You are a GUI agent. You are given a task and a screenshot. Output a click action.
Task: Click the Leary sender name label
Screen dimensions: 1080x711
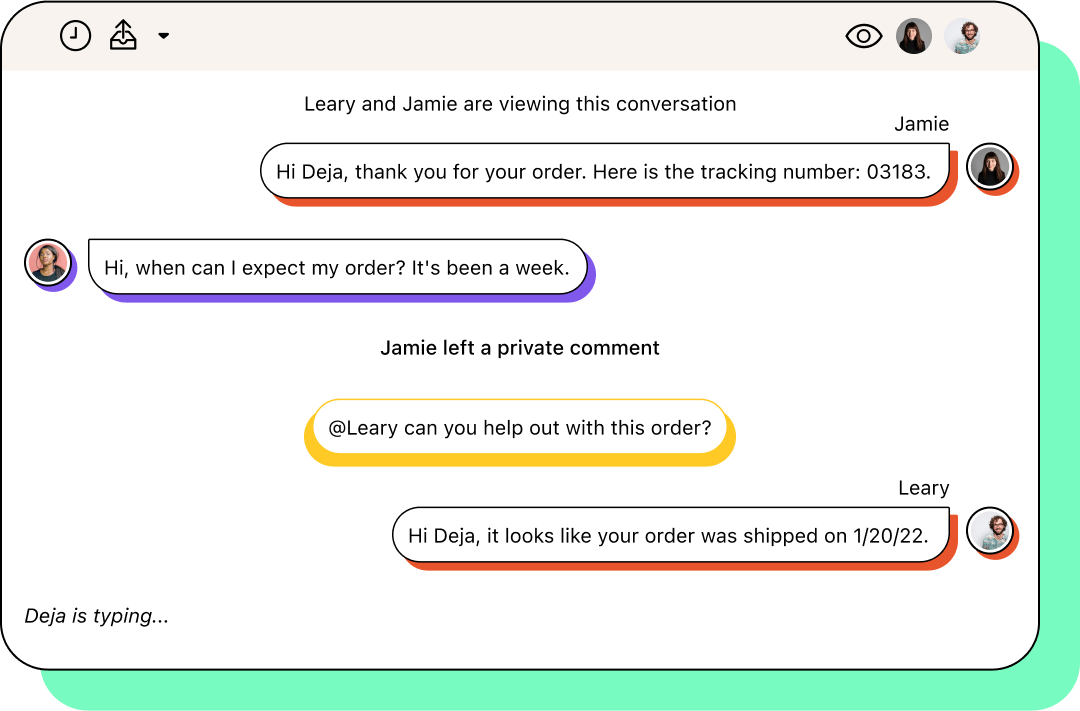(924, 488)
